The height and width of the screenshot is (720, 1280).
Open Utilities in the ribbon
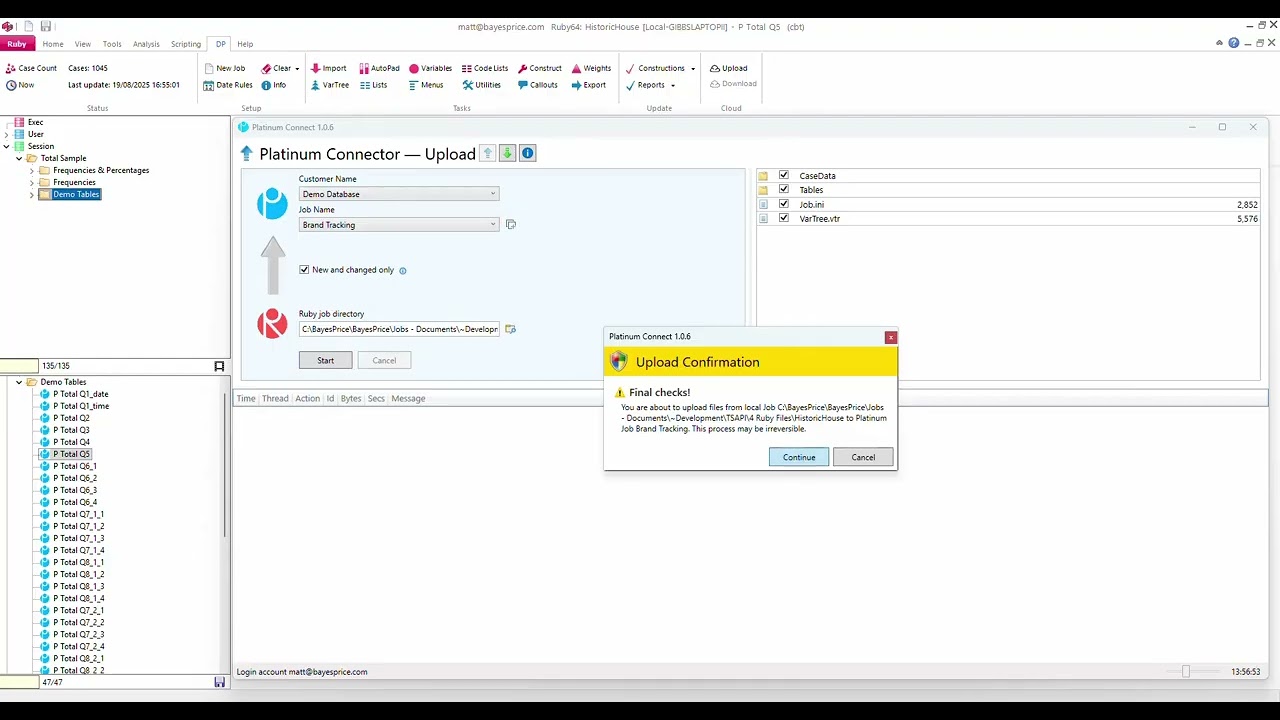point(482,85)
